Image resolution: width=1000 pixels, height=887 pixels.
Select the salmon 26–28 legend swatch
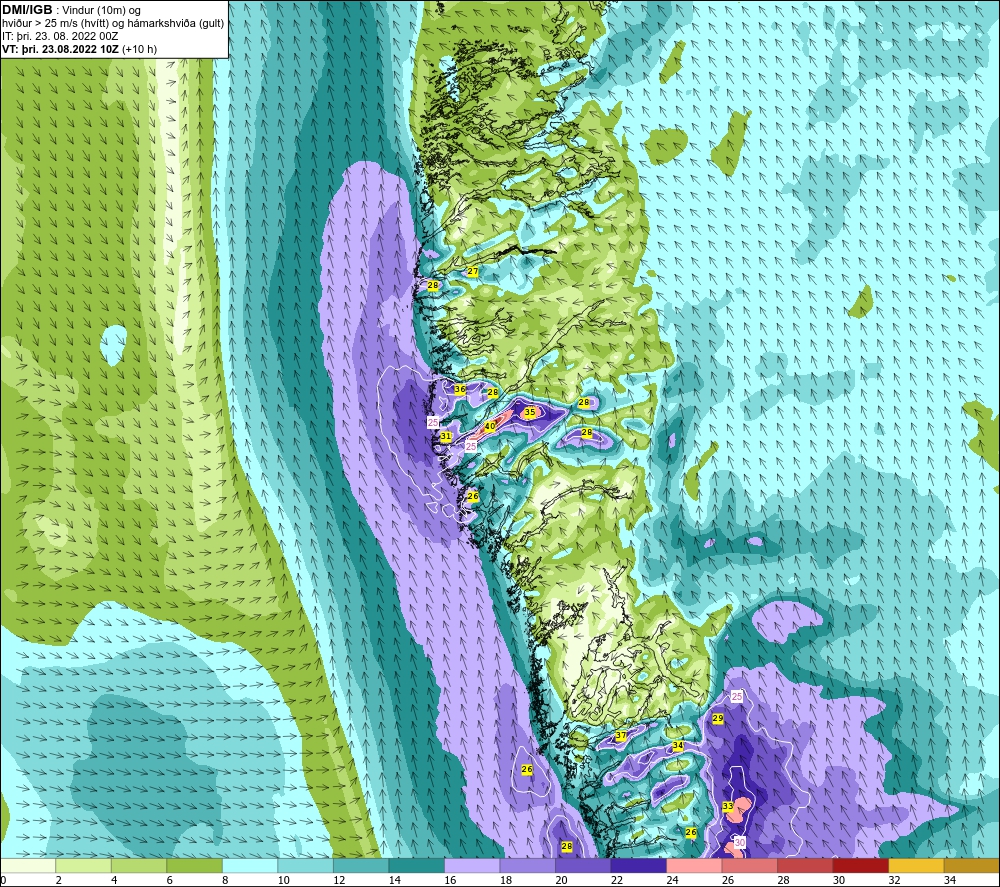tap(749, 866)
